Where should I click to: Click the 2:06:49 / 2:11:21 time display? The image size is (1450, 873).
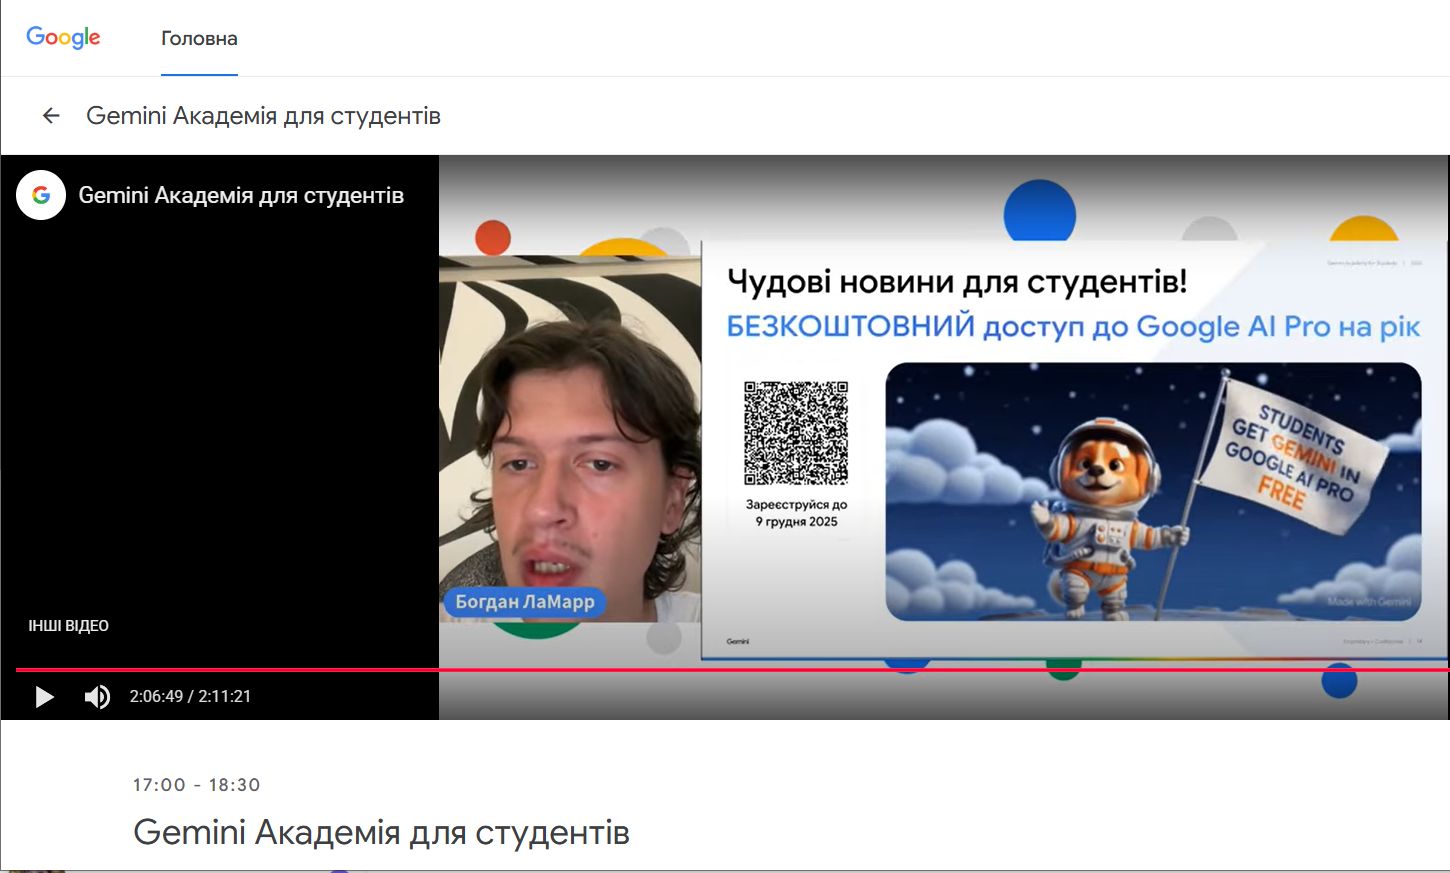pyautogui.click(x=190, y=697)
